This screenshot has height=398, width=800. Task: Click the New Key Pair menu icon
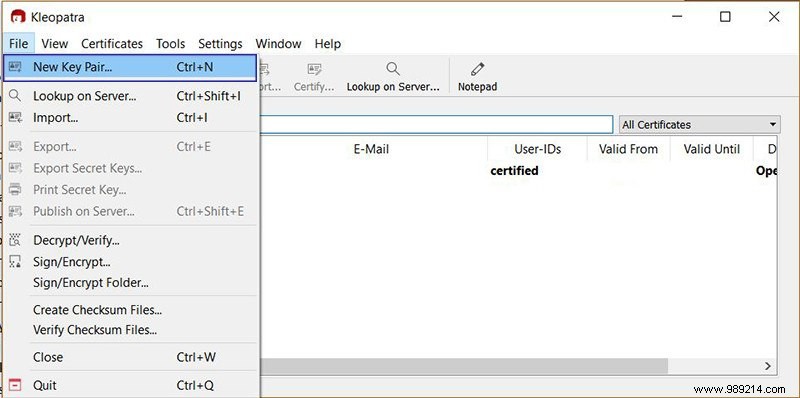[15, 67]
